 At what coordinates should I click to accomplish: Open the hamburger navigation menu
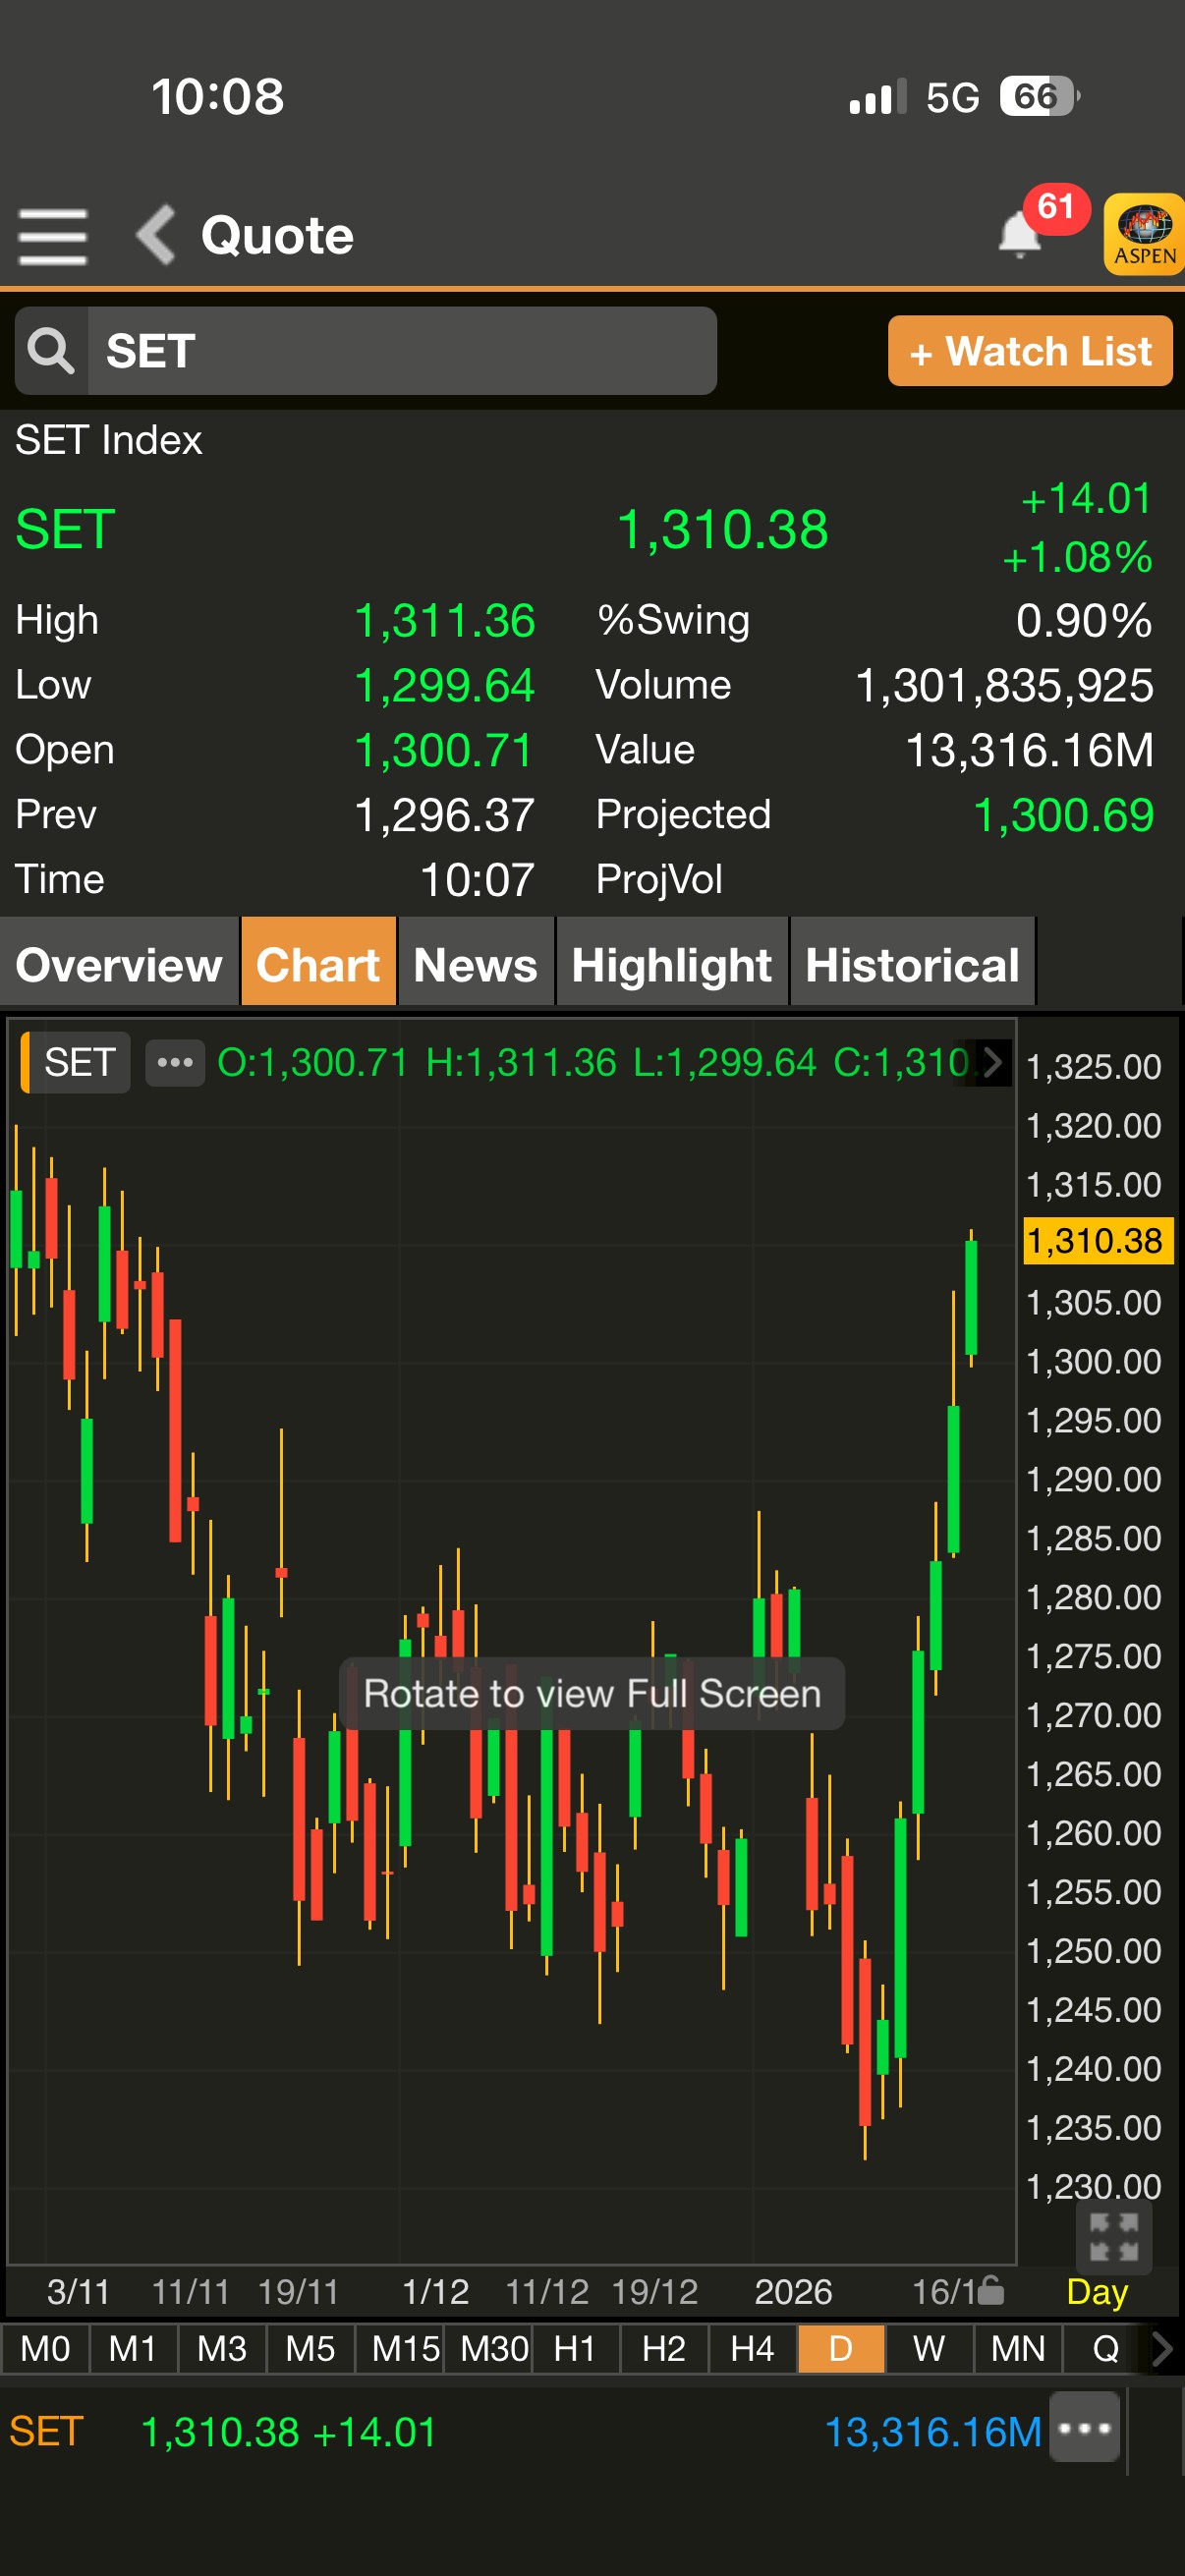(x=52, y=236)
